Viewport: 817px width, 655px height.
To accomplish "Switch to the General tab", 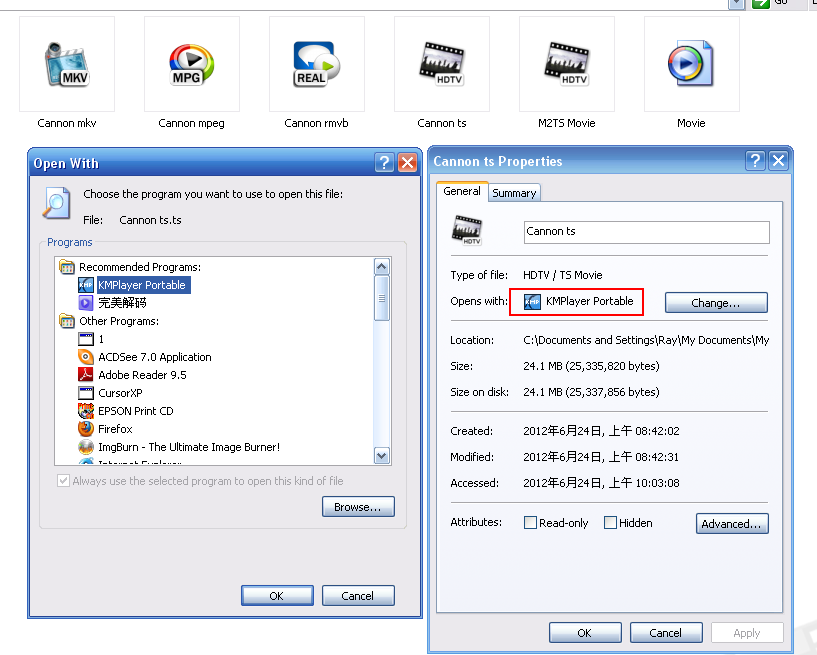I will pos(462,191).
